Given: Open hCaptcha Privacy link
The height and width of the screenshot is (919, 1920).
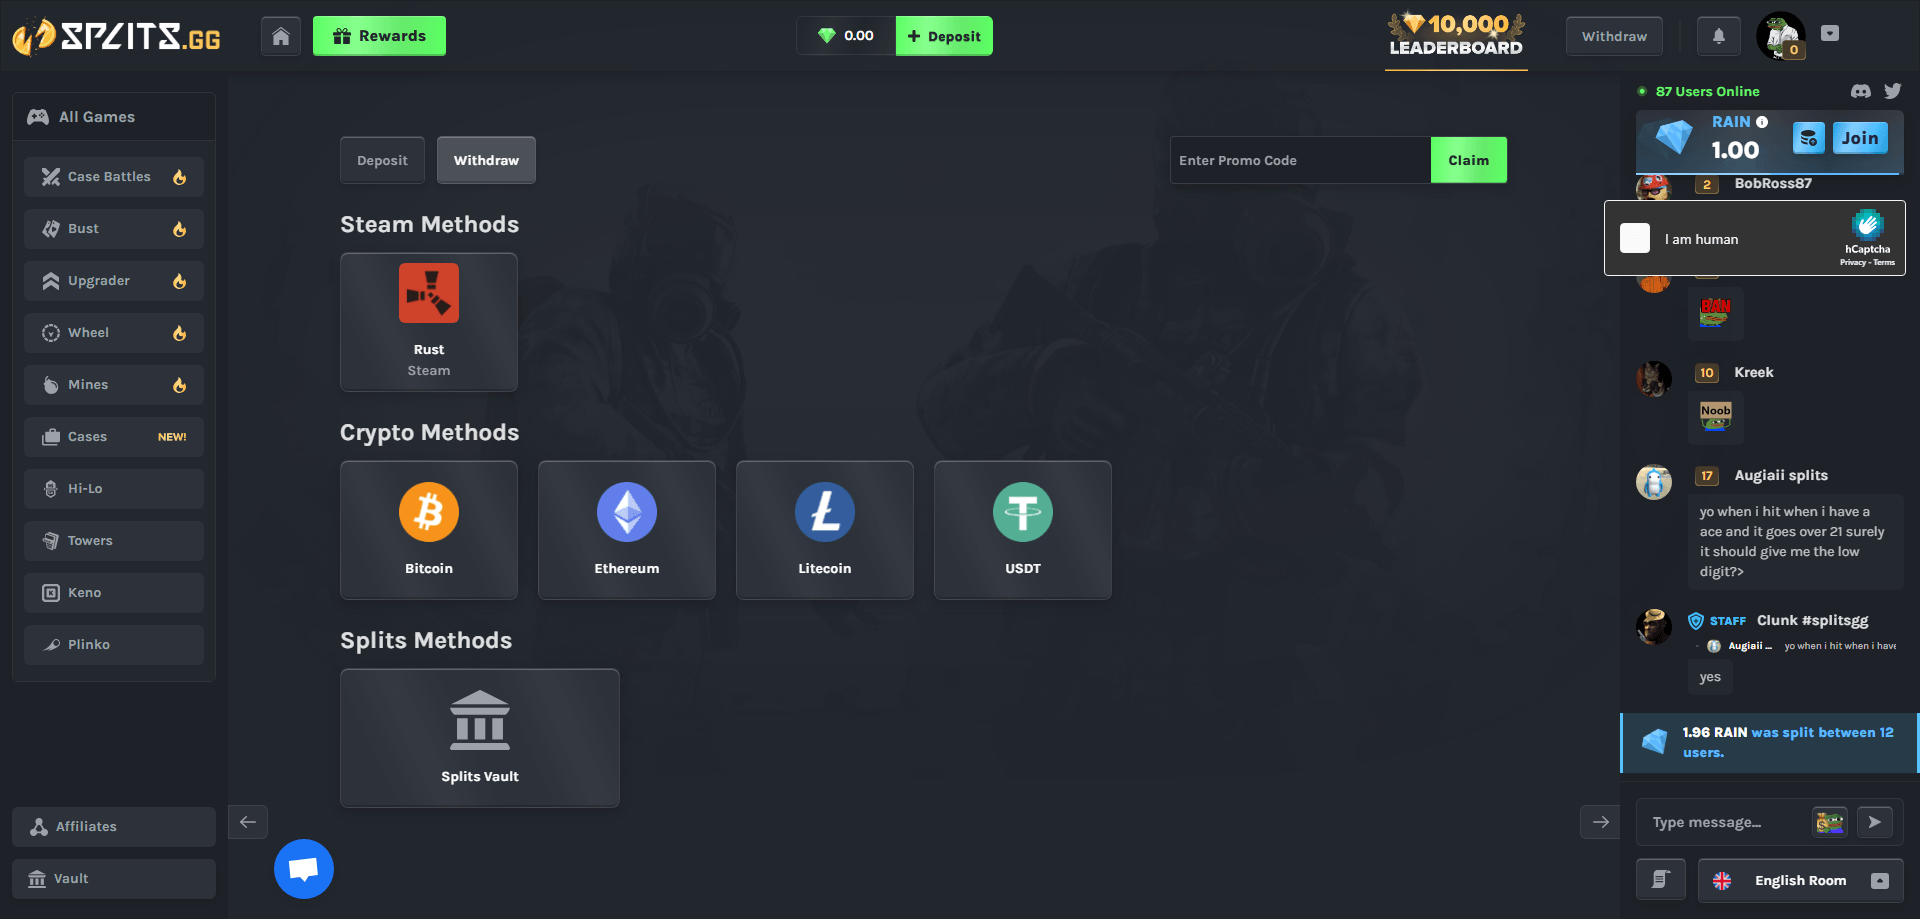Looking at the screenshot, I should click(x=1852, y=263).
